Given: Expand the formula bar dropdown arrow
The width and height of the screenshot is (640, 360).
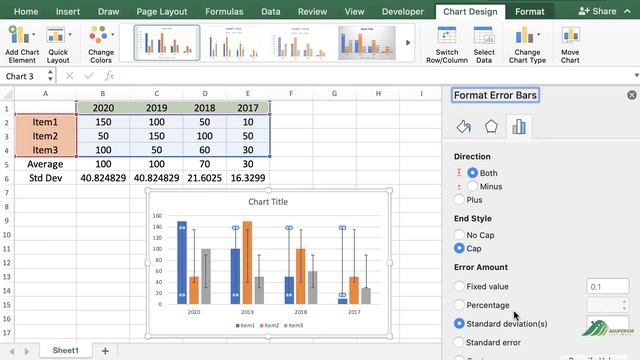Looking at the screenshot, I should (x=636, y=76).
